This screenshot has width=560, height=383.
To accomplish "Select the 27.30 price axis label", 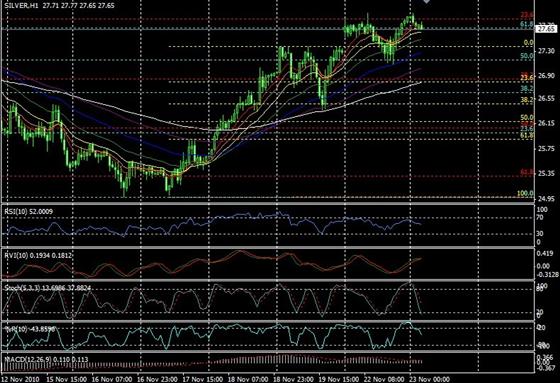I will coord(546,51).
